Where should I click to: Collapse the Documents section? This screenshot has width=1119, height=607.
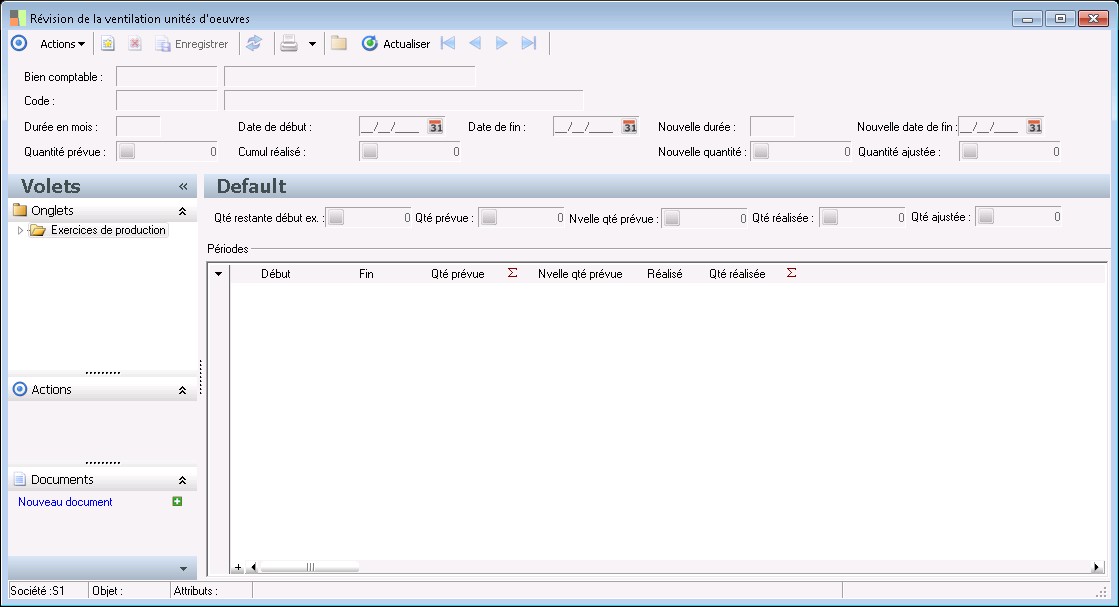click(182, 480)
